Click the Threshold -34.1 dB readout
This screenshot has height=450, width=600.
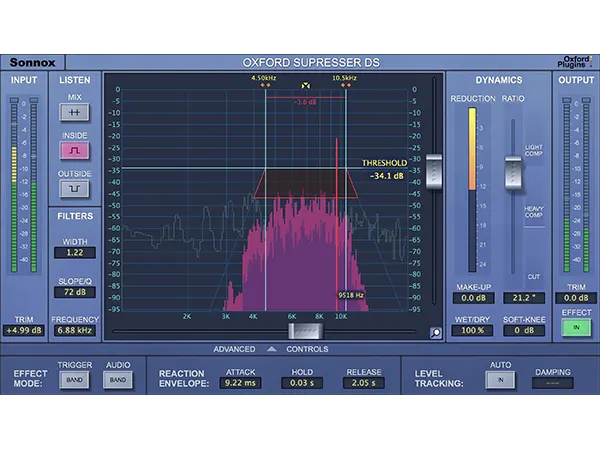pyautogui.click(x=386, y=176)
